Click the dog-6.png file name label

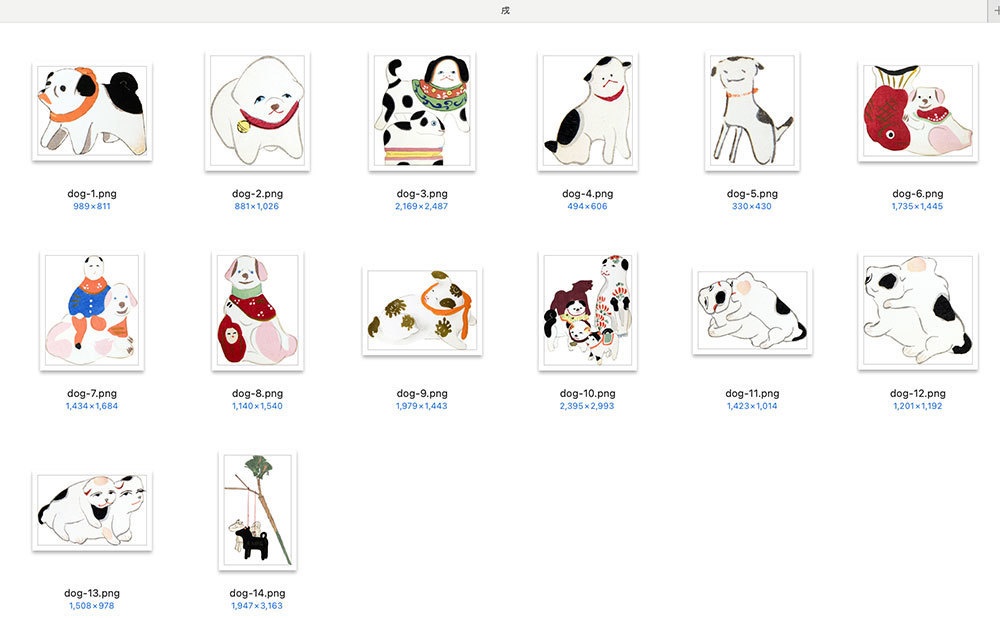[x=918, y=193]
